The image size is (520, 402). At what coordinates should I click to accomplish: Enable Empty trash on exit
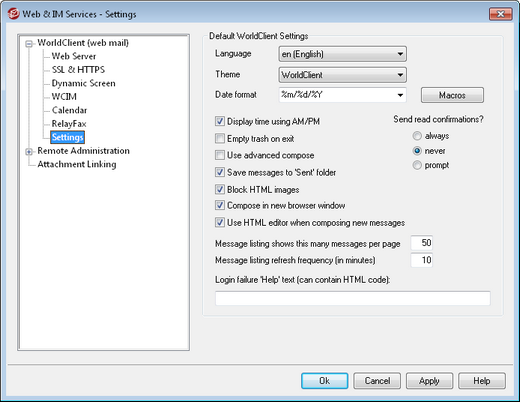pos(220,138)
